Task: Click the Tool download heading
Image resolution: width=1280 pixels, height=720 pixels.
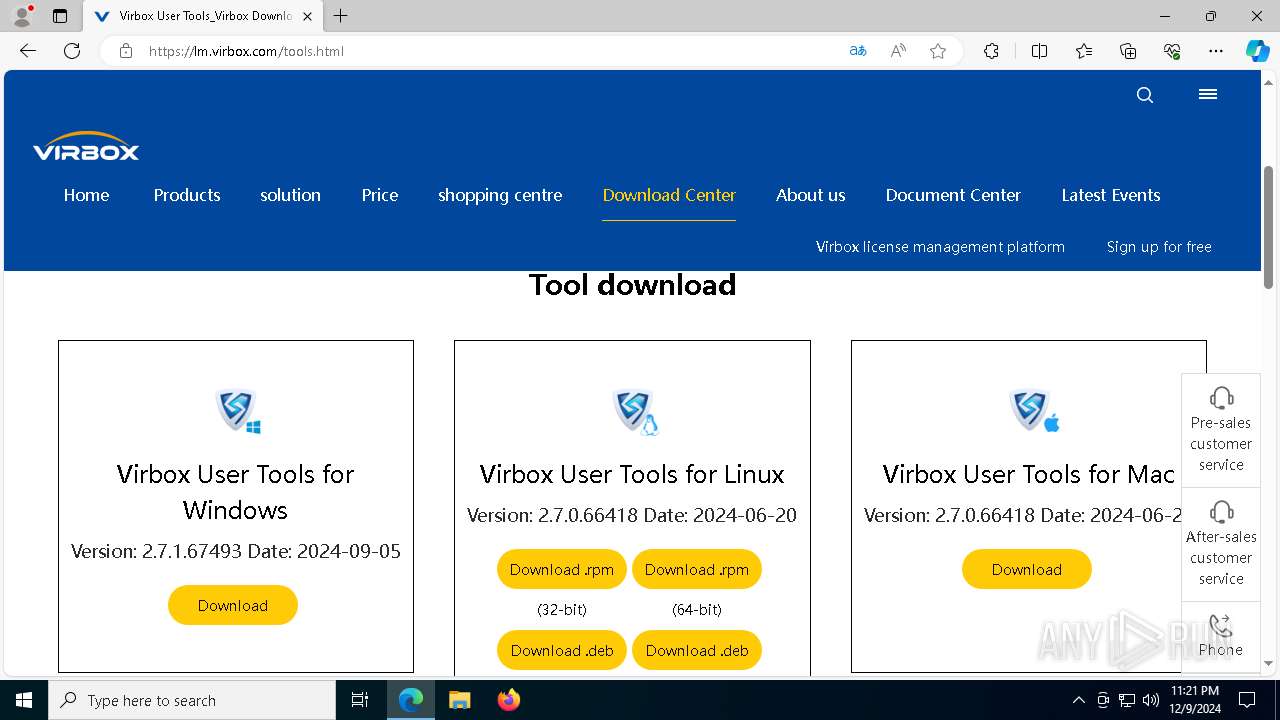Action: [x=632, y=285]
